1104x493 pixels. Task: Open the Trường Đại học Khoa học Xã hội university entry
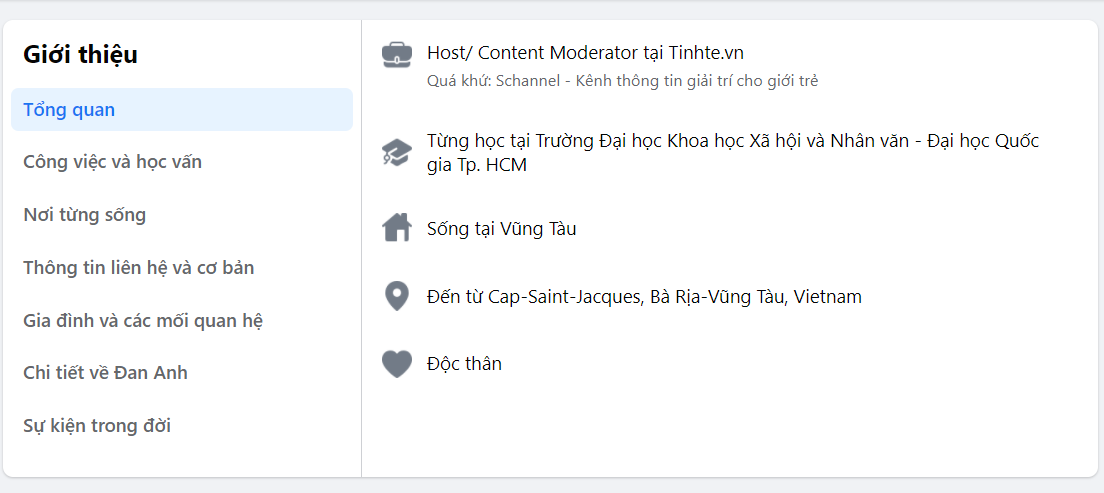(732, 141)
